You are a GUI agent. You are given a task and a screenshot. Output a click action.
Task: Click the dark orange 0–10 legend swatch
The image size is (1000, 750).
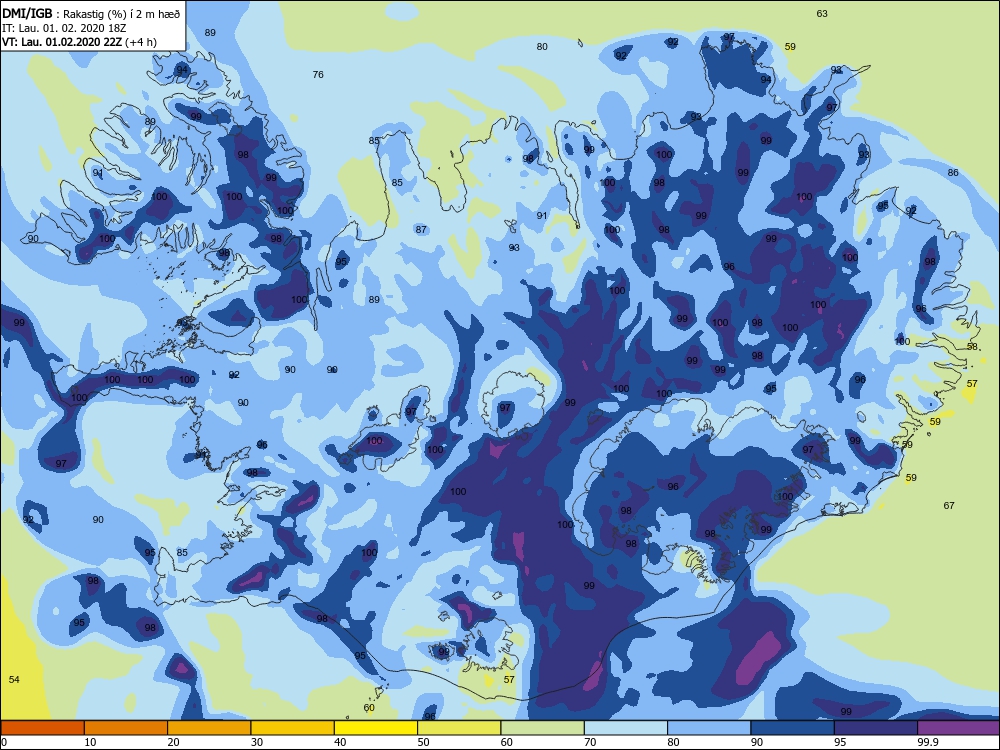click(x=43, y=728)
